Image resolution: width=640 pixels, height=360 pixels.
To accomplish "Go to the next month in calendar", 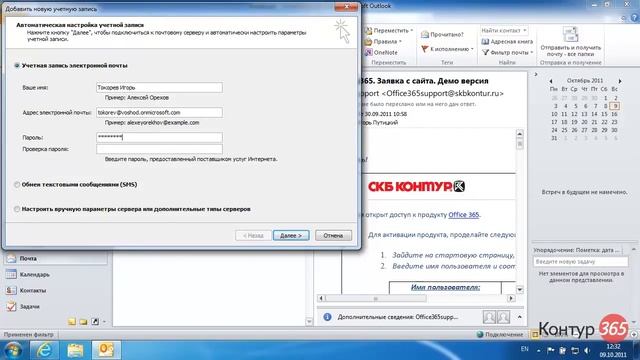I will coord(620,81).
